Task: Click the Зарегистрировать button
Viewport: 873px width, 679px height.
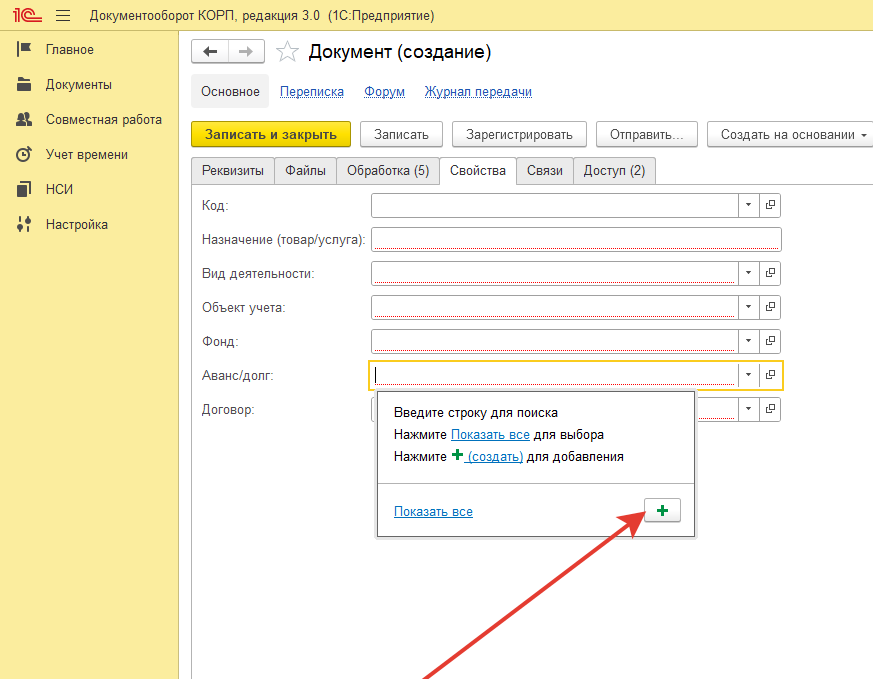Action: pyautogui.click(x=519, y=135)
